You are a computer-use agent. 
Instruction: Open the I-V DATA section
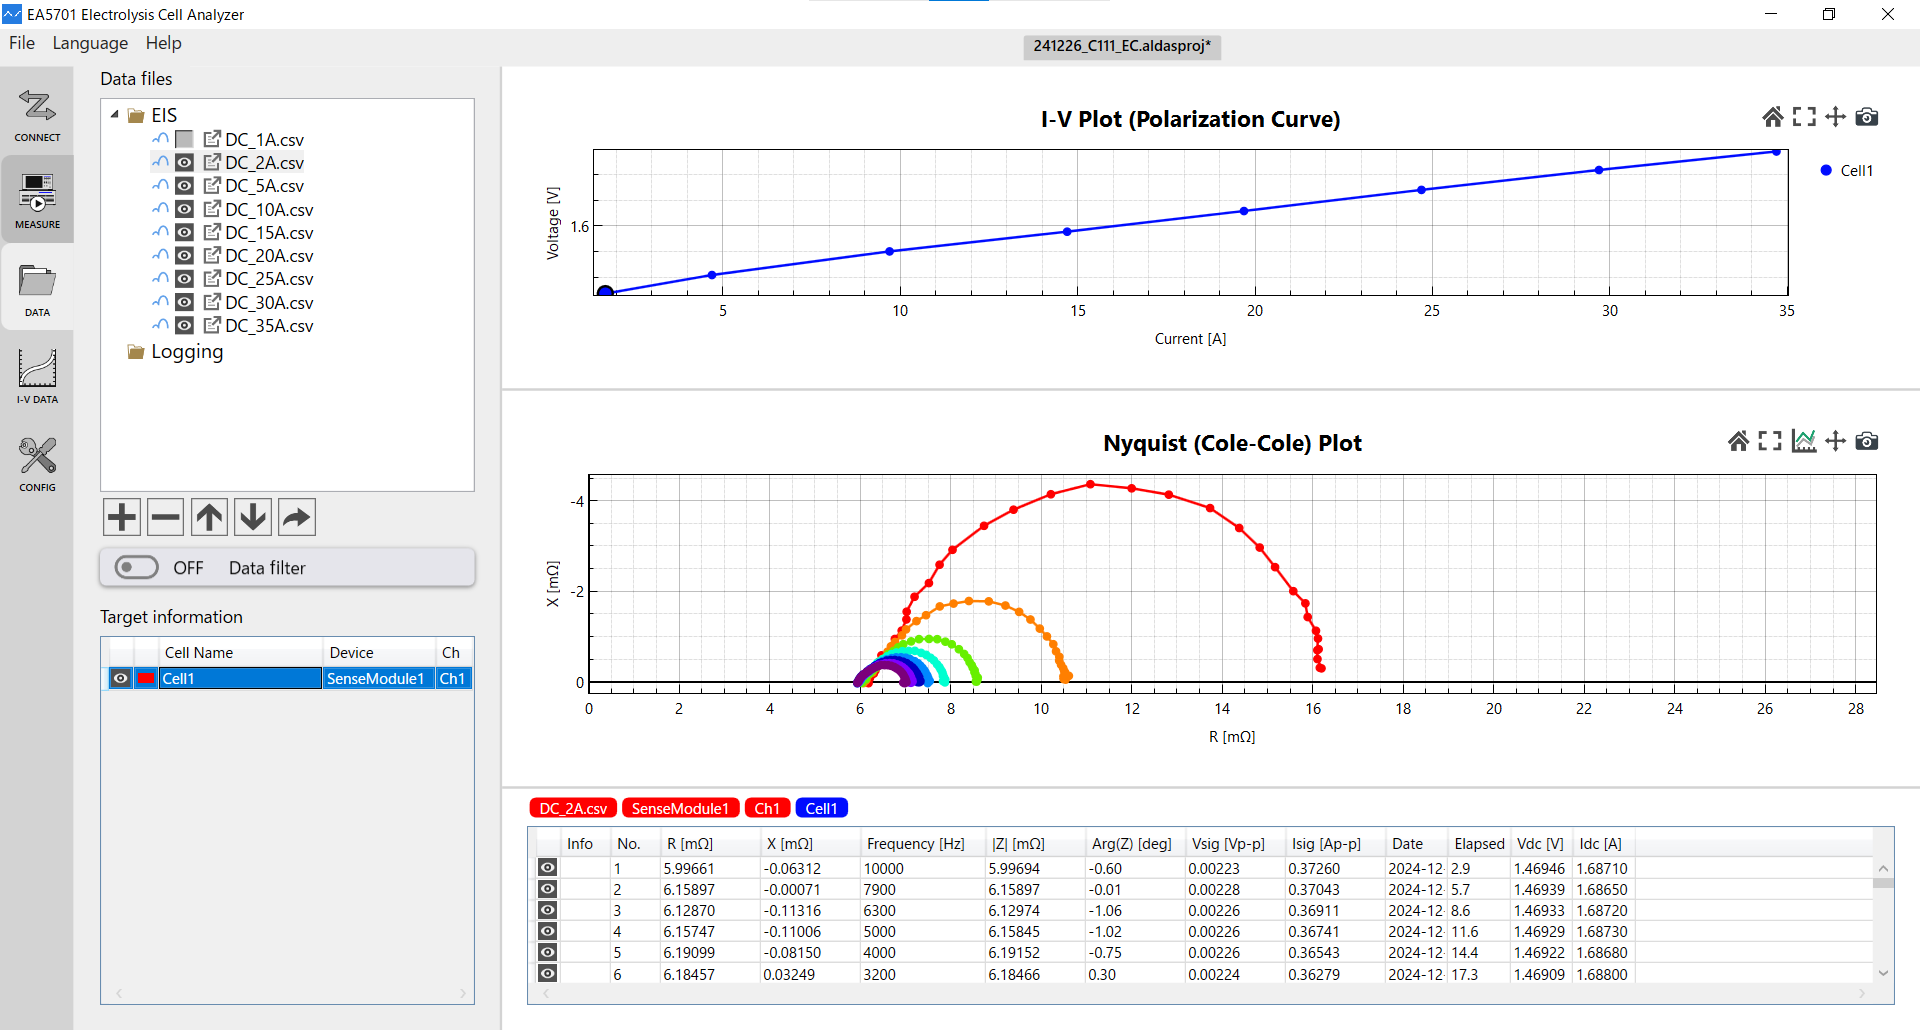tap(37, 375)
